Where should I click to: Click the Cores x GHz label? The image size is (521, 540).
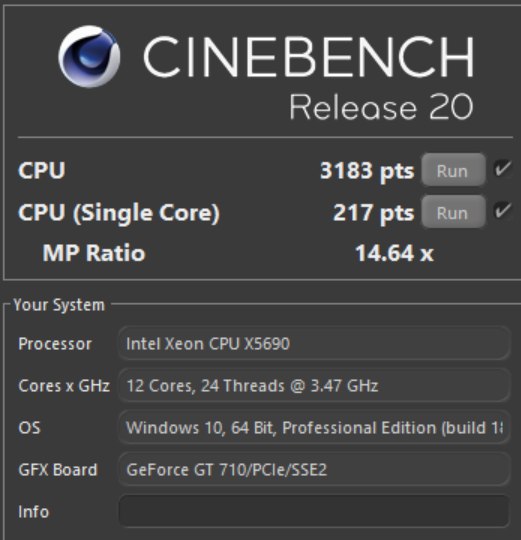pyautogui.click(x=64, y=386)
